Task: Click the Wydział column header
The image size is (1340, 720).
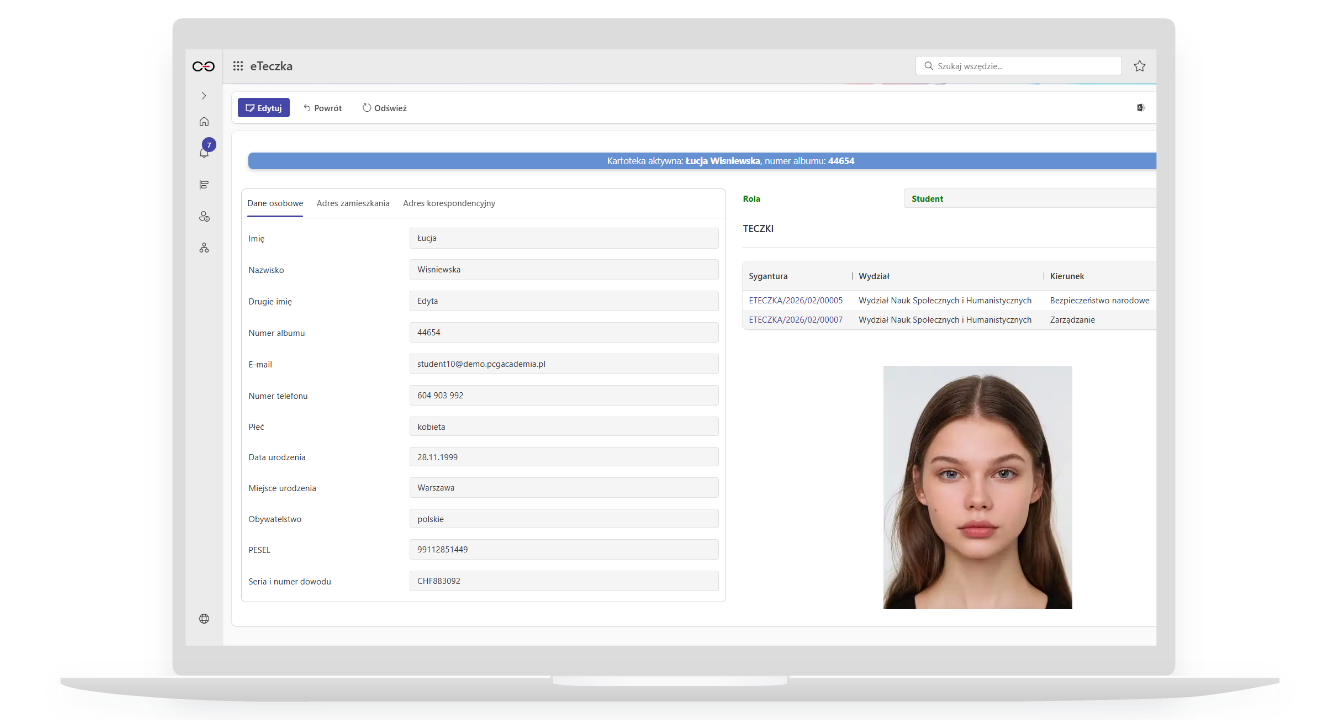Action: pyautogui.click(x=874, y=276)
